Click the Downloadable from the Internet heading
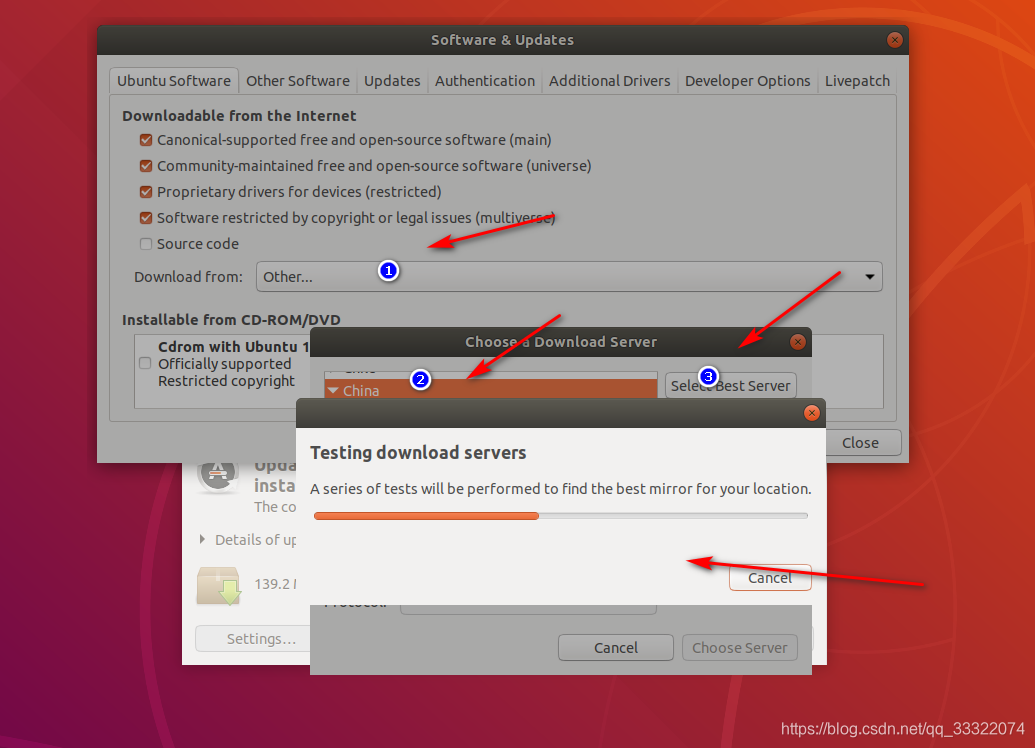 click(239, 116)
